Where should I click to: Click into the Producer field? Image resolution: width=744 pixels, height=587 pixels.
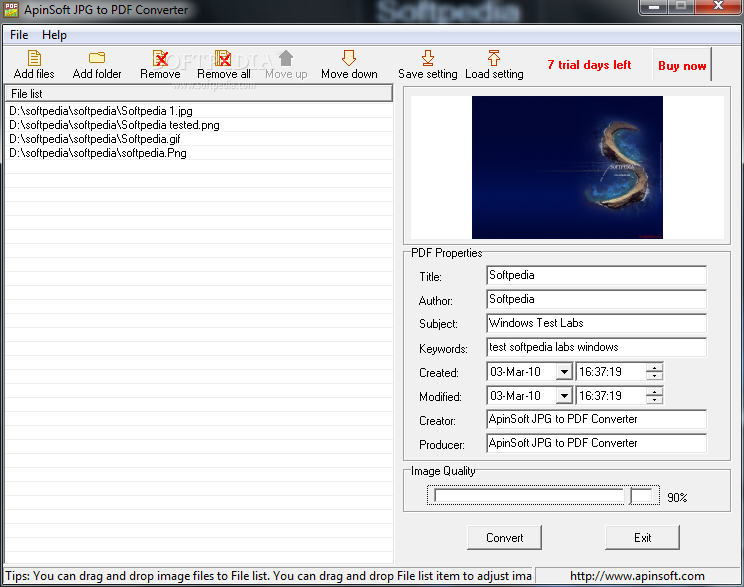click(596, 443)
